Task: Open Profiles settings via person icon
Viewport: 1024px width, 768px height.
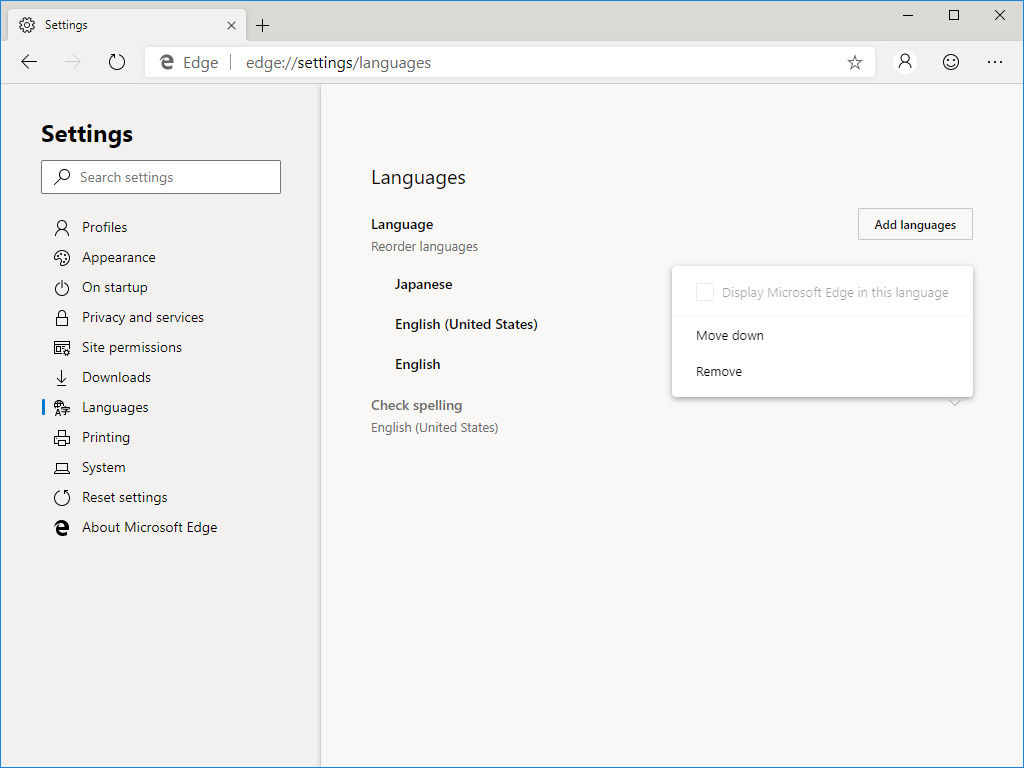Action: click(62, 227)
